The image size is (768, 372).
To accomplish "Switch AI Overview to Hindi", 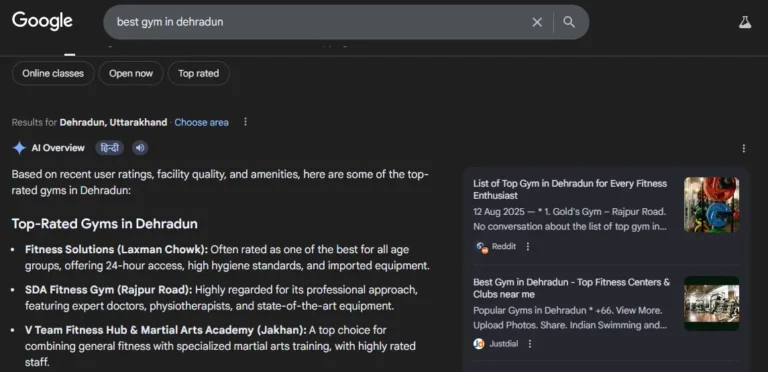I will (x=110, y=148).
